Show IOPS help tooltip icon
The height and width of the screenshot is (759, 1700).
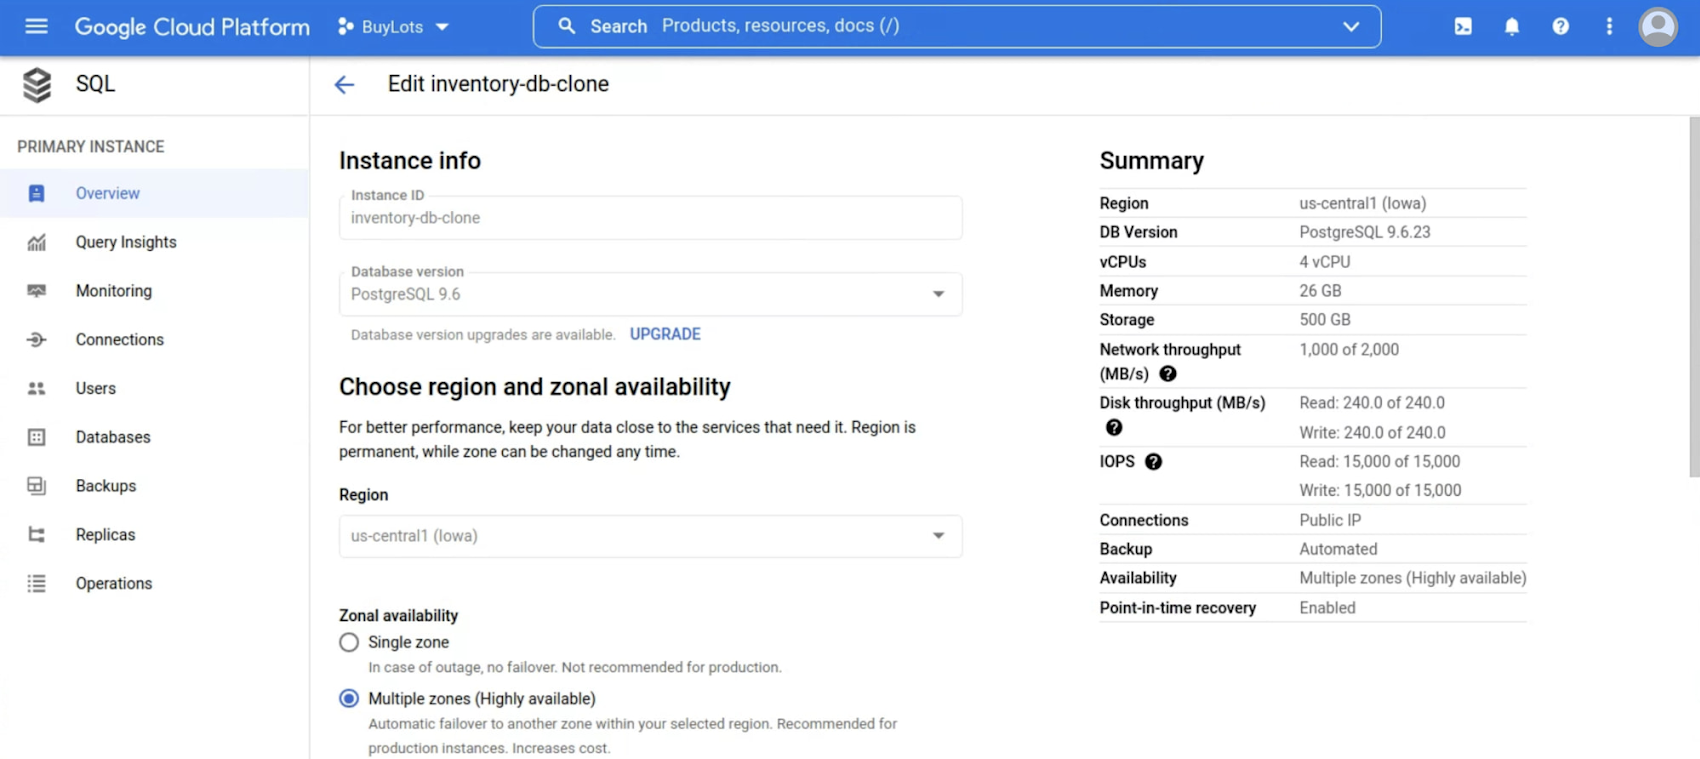(x=1153, y=462)
